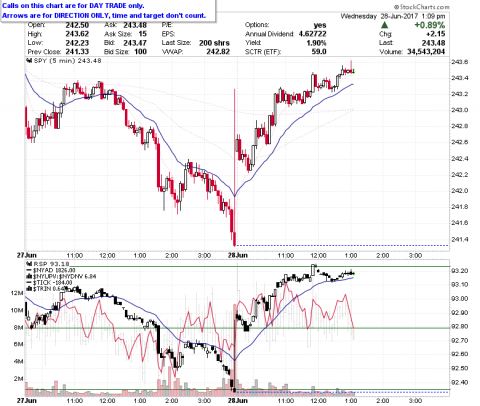Click the Volume value 34,543,204
Screen dimensions: 480x406
pos(426,52)
